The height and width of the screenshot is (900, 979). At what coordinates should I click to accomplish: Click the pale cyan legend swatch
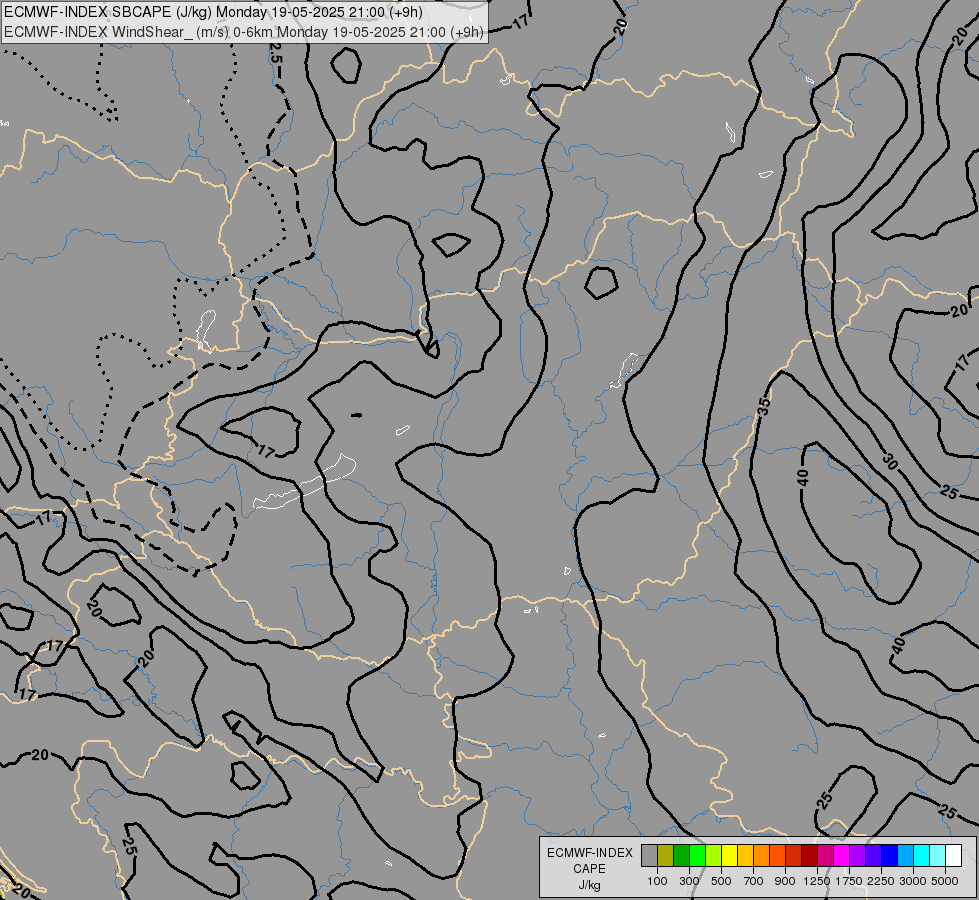(x=937, y=856)
